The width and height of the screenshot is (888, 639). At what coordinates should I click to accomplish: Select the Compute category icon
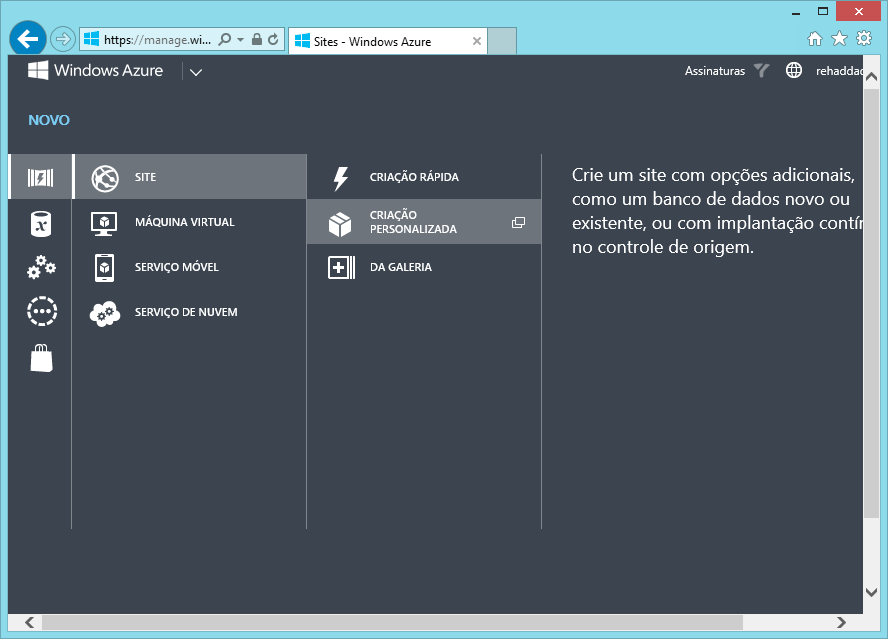tap(40, 177)
